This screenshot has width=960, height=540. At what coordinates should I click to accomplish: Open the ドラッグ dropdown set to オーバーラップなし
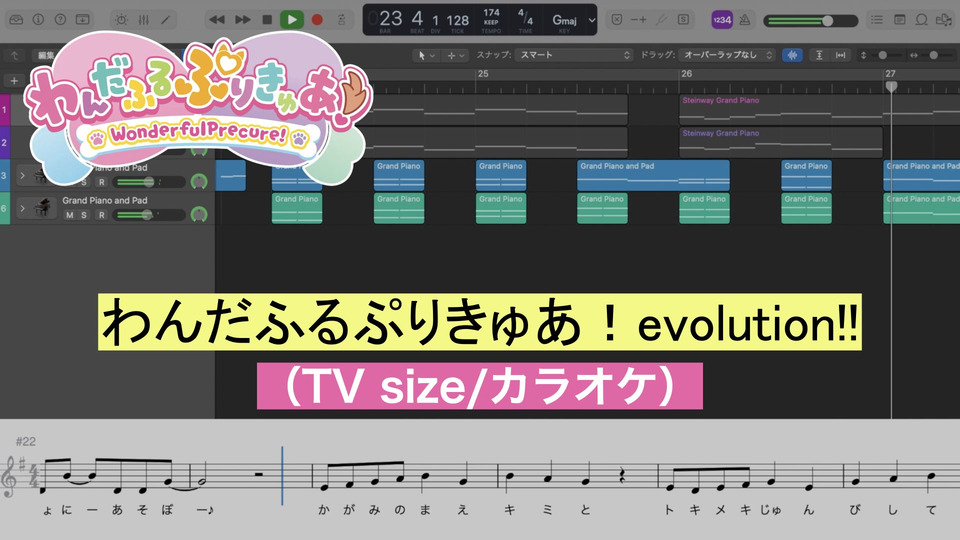click(x=727, y=55)
